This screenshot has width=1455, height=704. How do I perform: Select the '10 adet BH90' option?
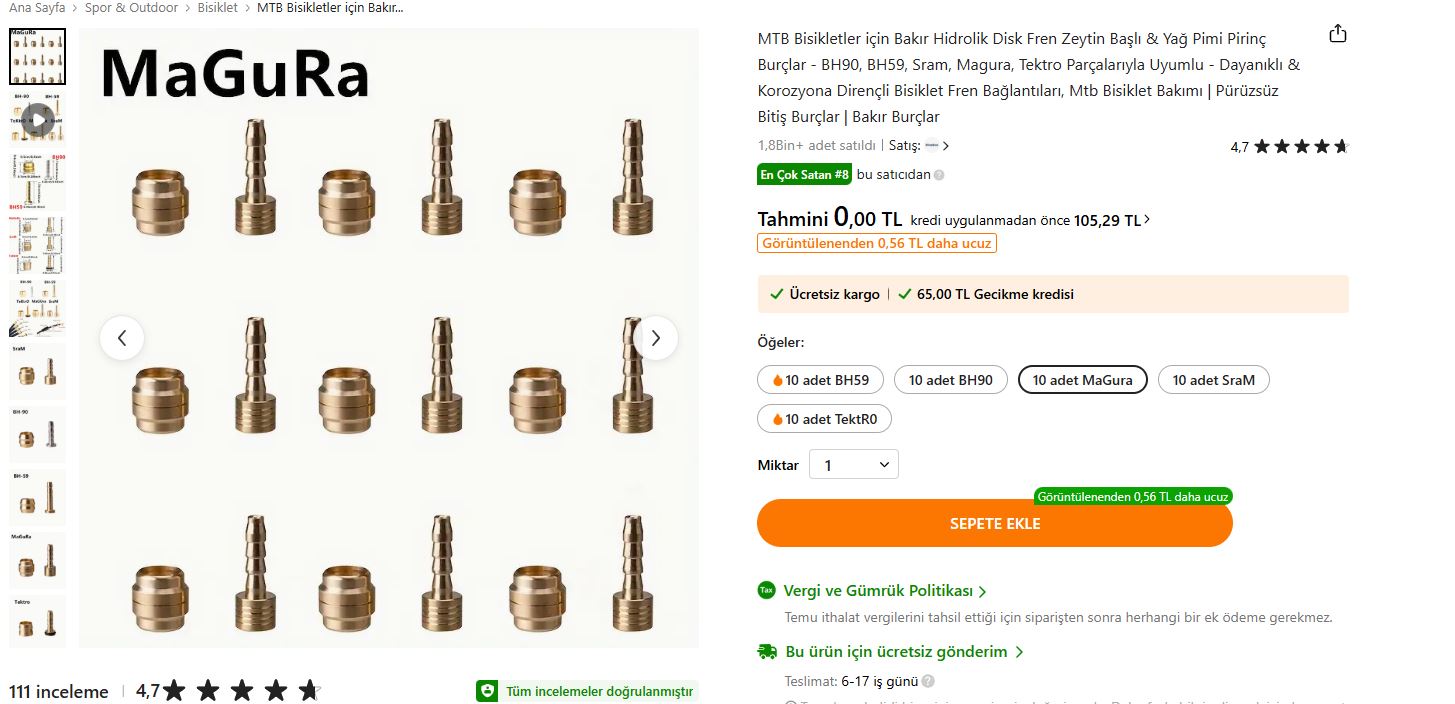tap(950, 380)
